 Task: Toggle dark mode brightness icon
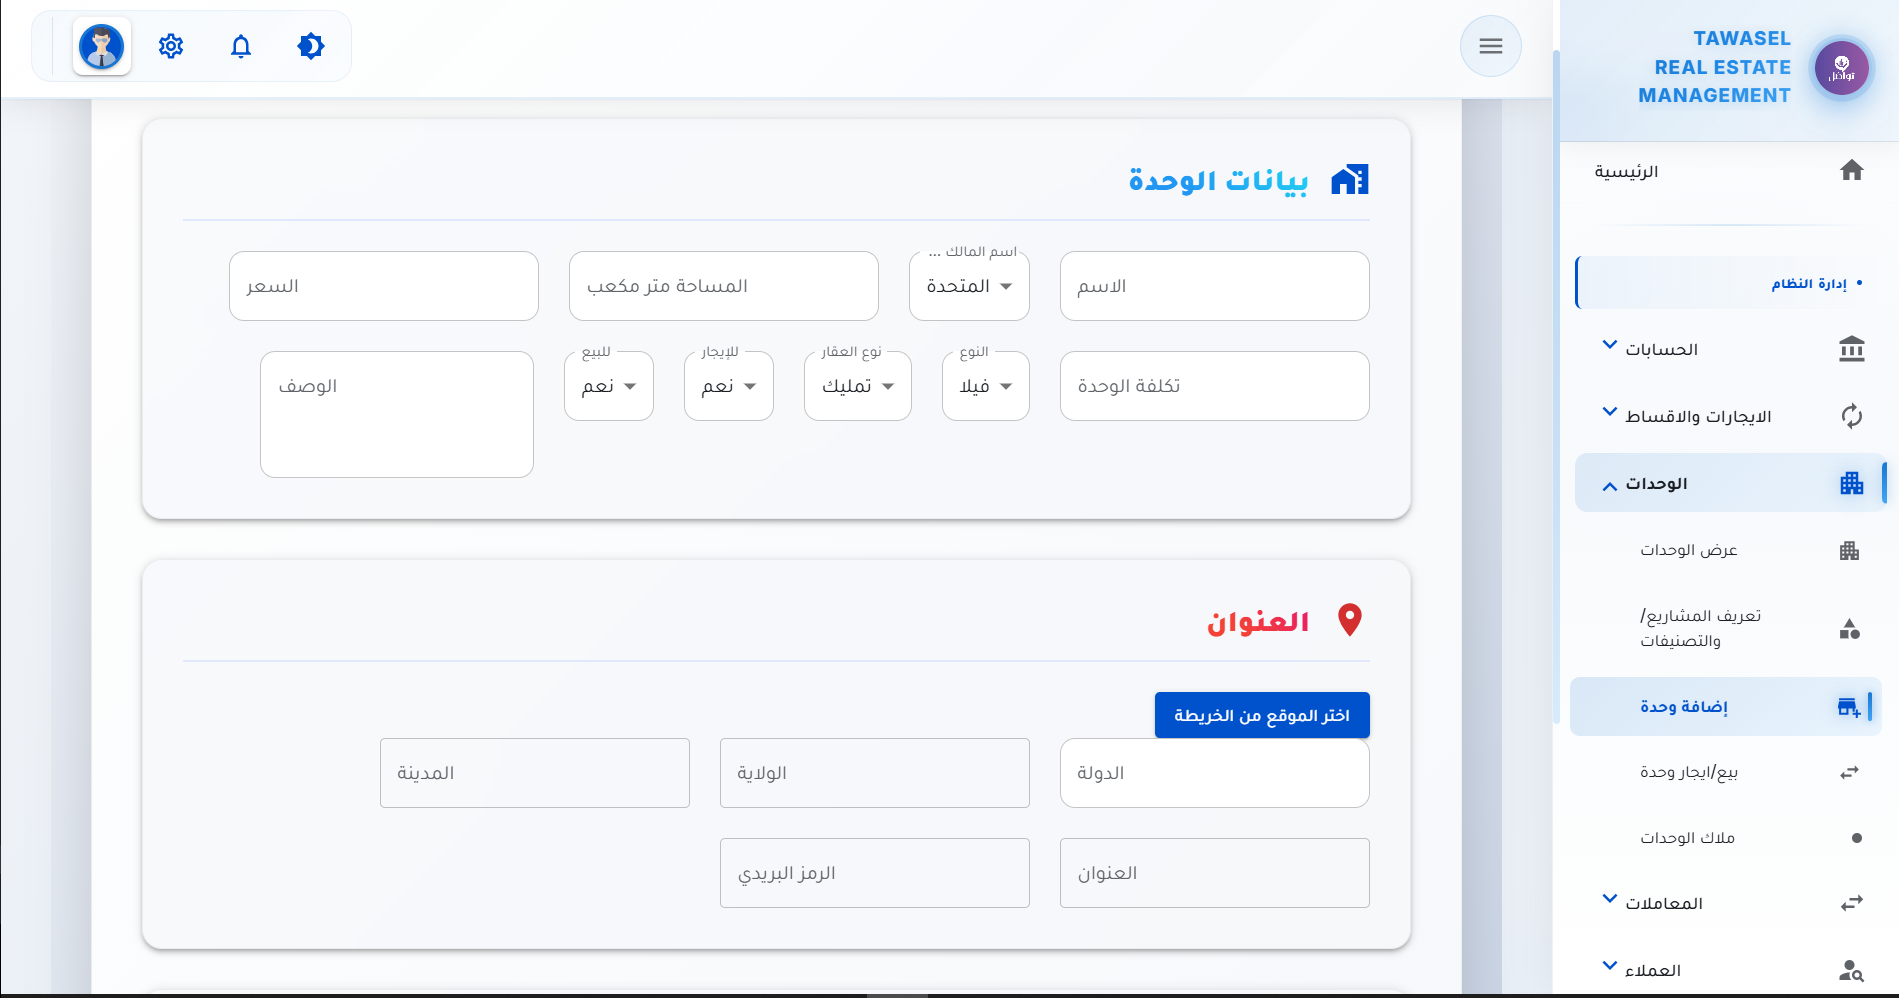pyautogui.click(x=311, y=46)
